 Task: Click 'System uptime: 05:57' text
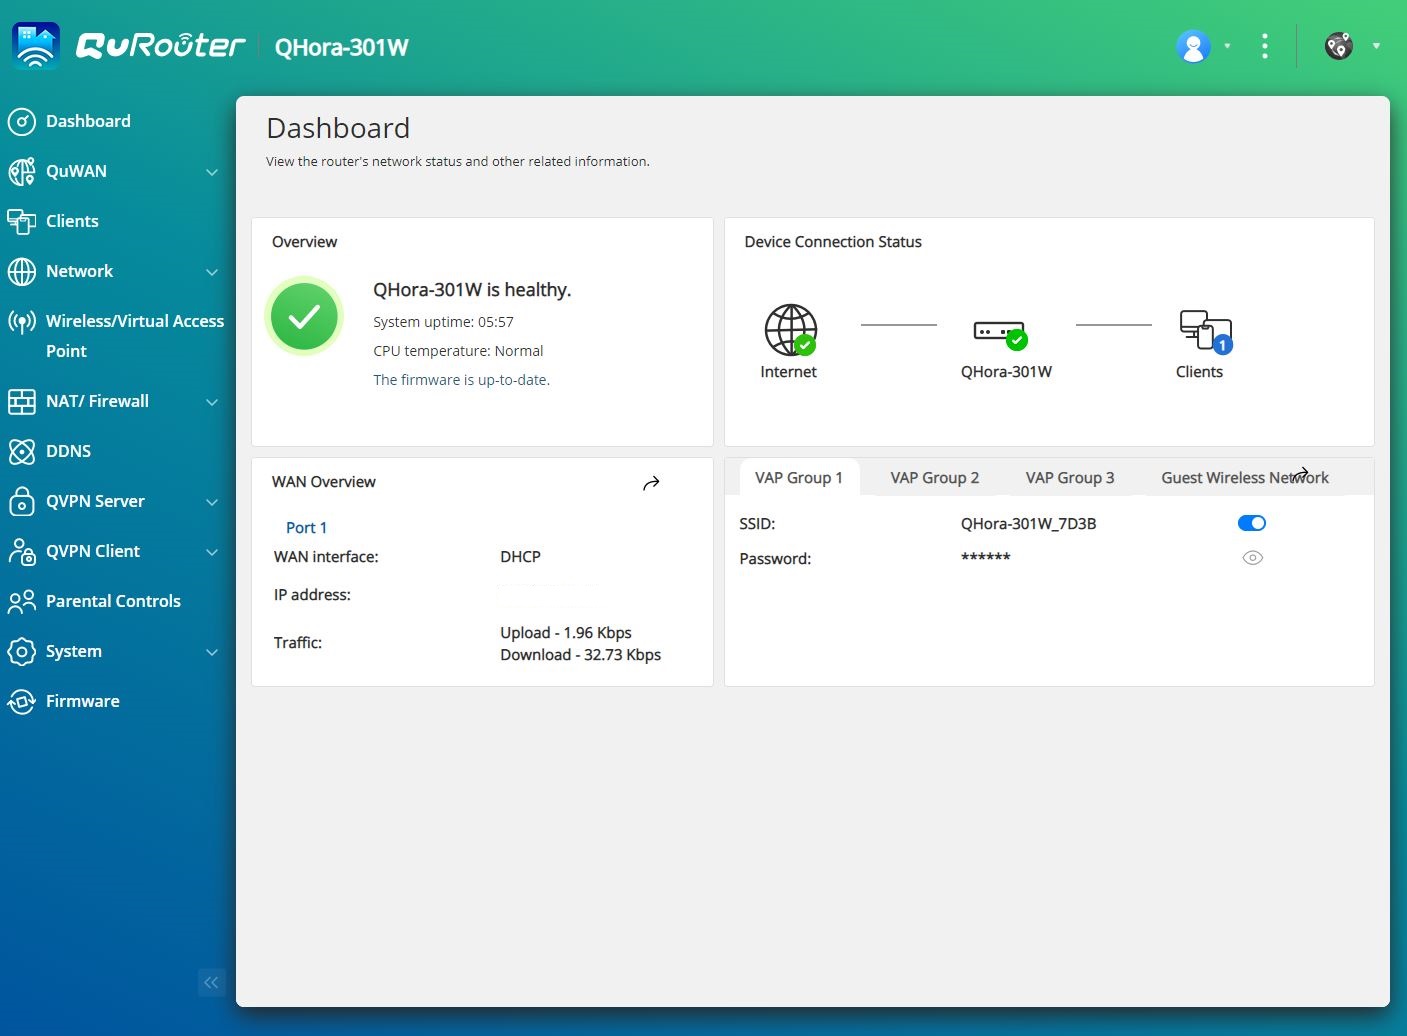(x=443, y=322)
